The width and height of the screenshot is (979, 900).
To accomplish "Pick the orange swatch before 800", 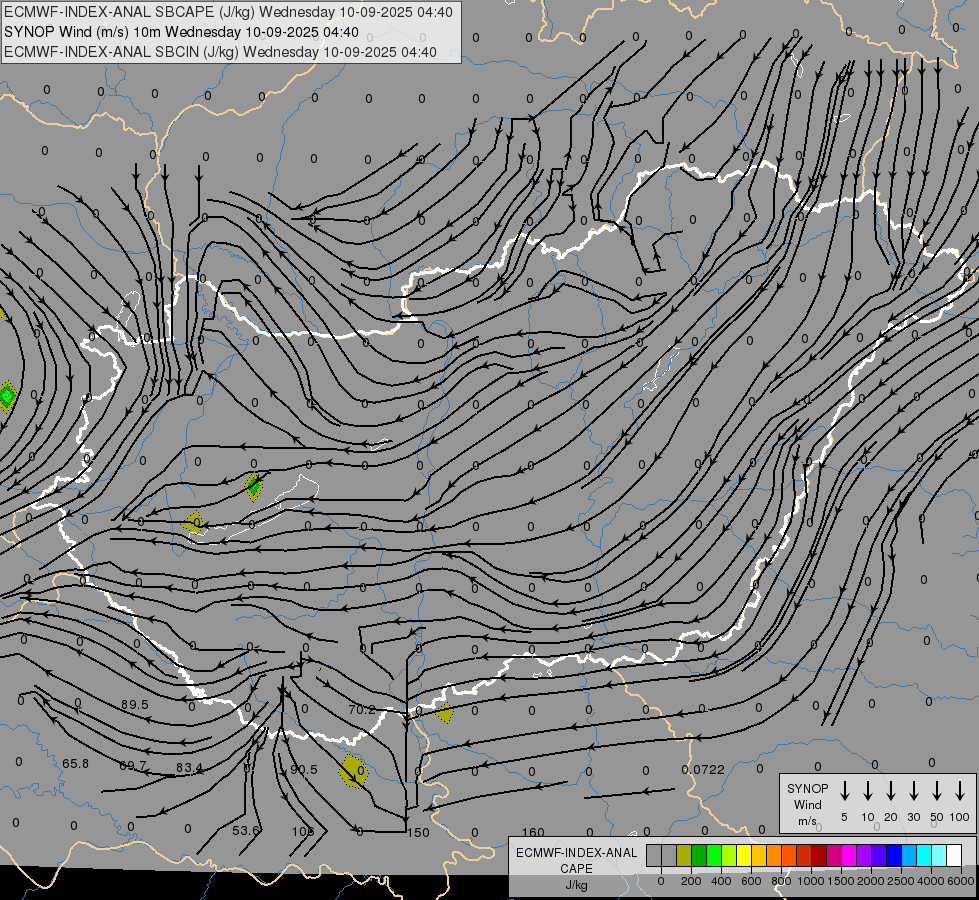I will [774, 855].
